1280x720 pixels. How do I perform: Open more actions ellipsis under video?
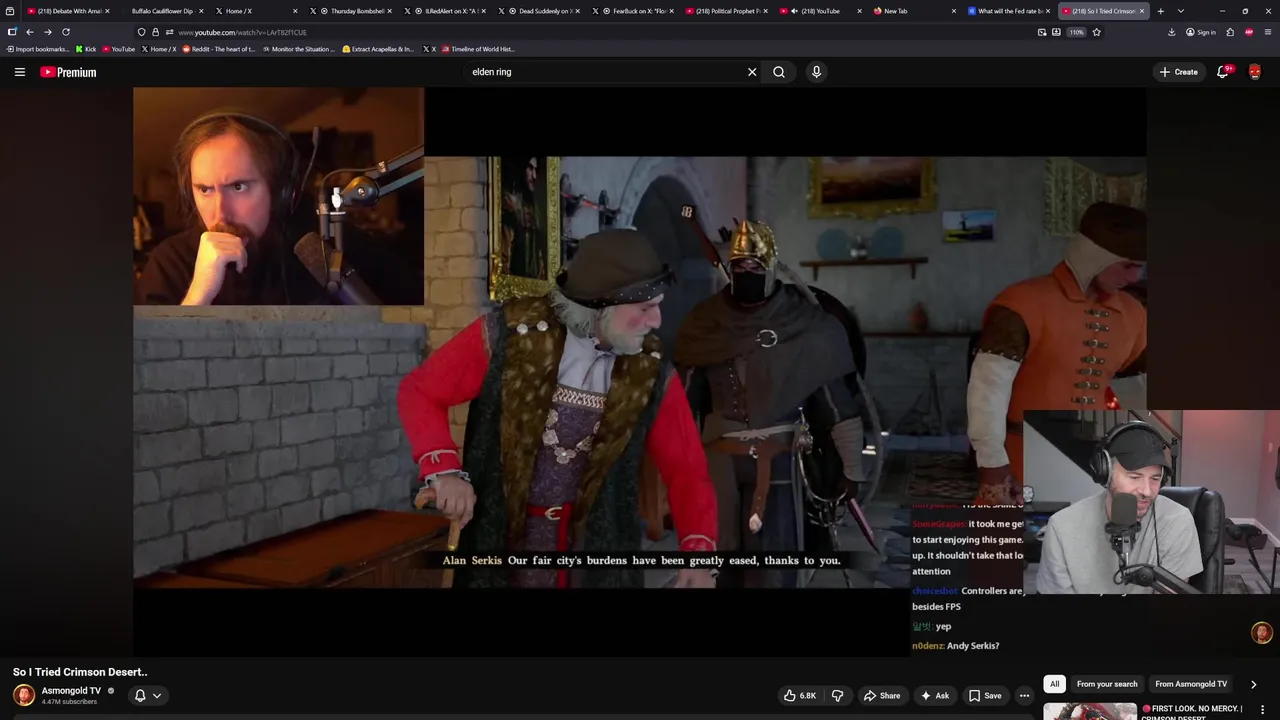[x=1024, y=696]
